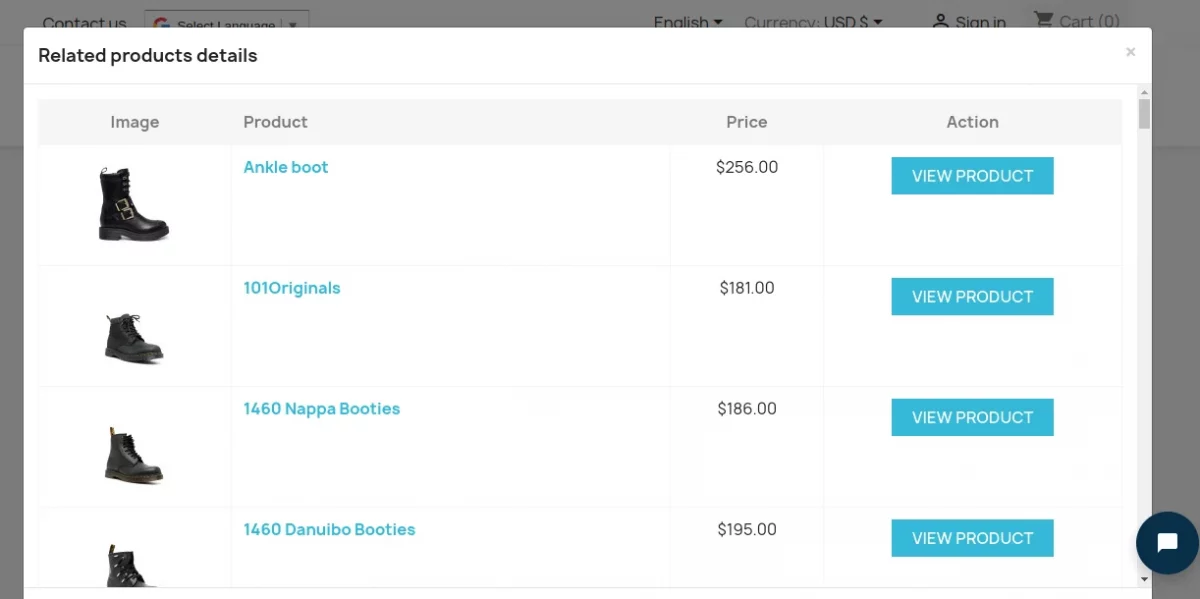Open the chat widget bubble
The width and height of the screenshot is (1200, 599).
coord(1167,543)
